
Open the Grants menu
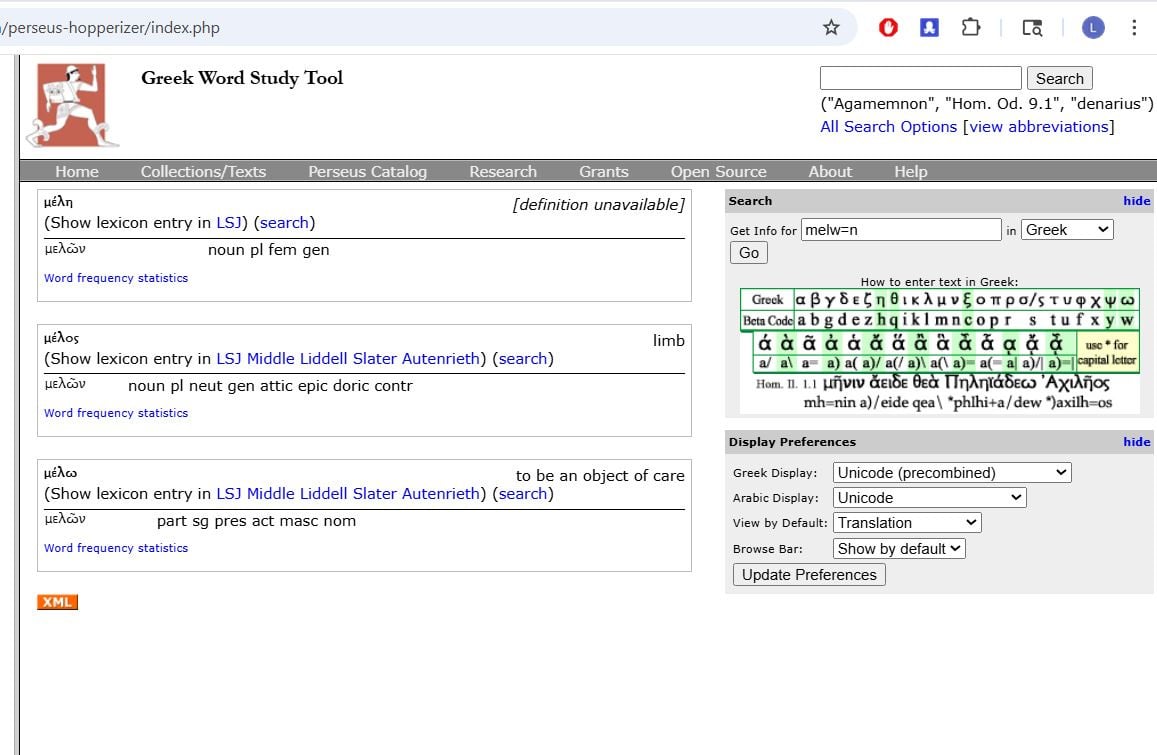pyautogui.click(x=604, y=171)
